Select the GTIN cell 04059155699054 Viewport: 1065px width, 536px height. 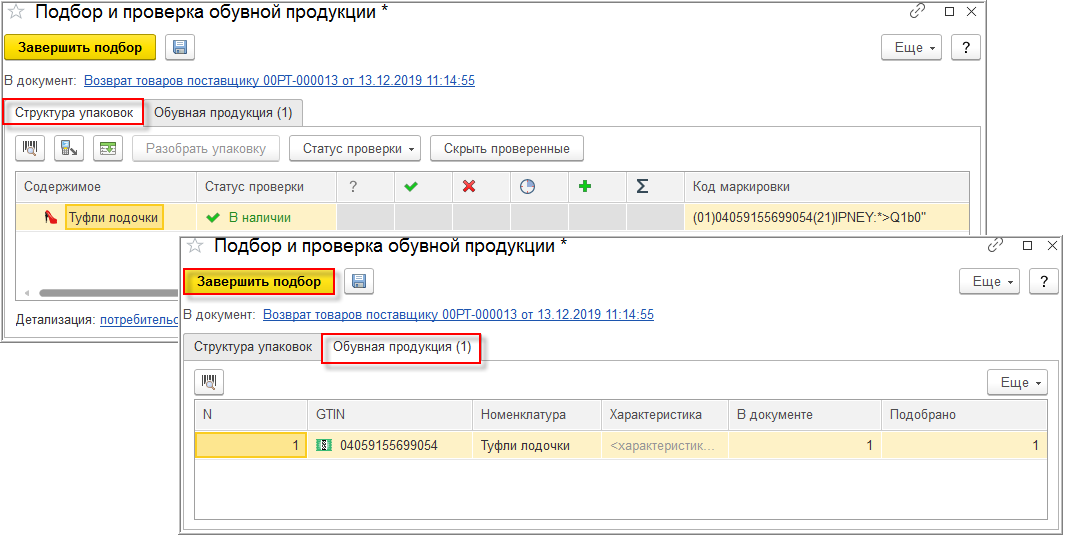(x=389, y=445)
